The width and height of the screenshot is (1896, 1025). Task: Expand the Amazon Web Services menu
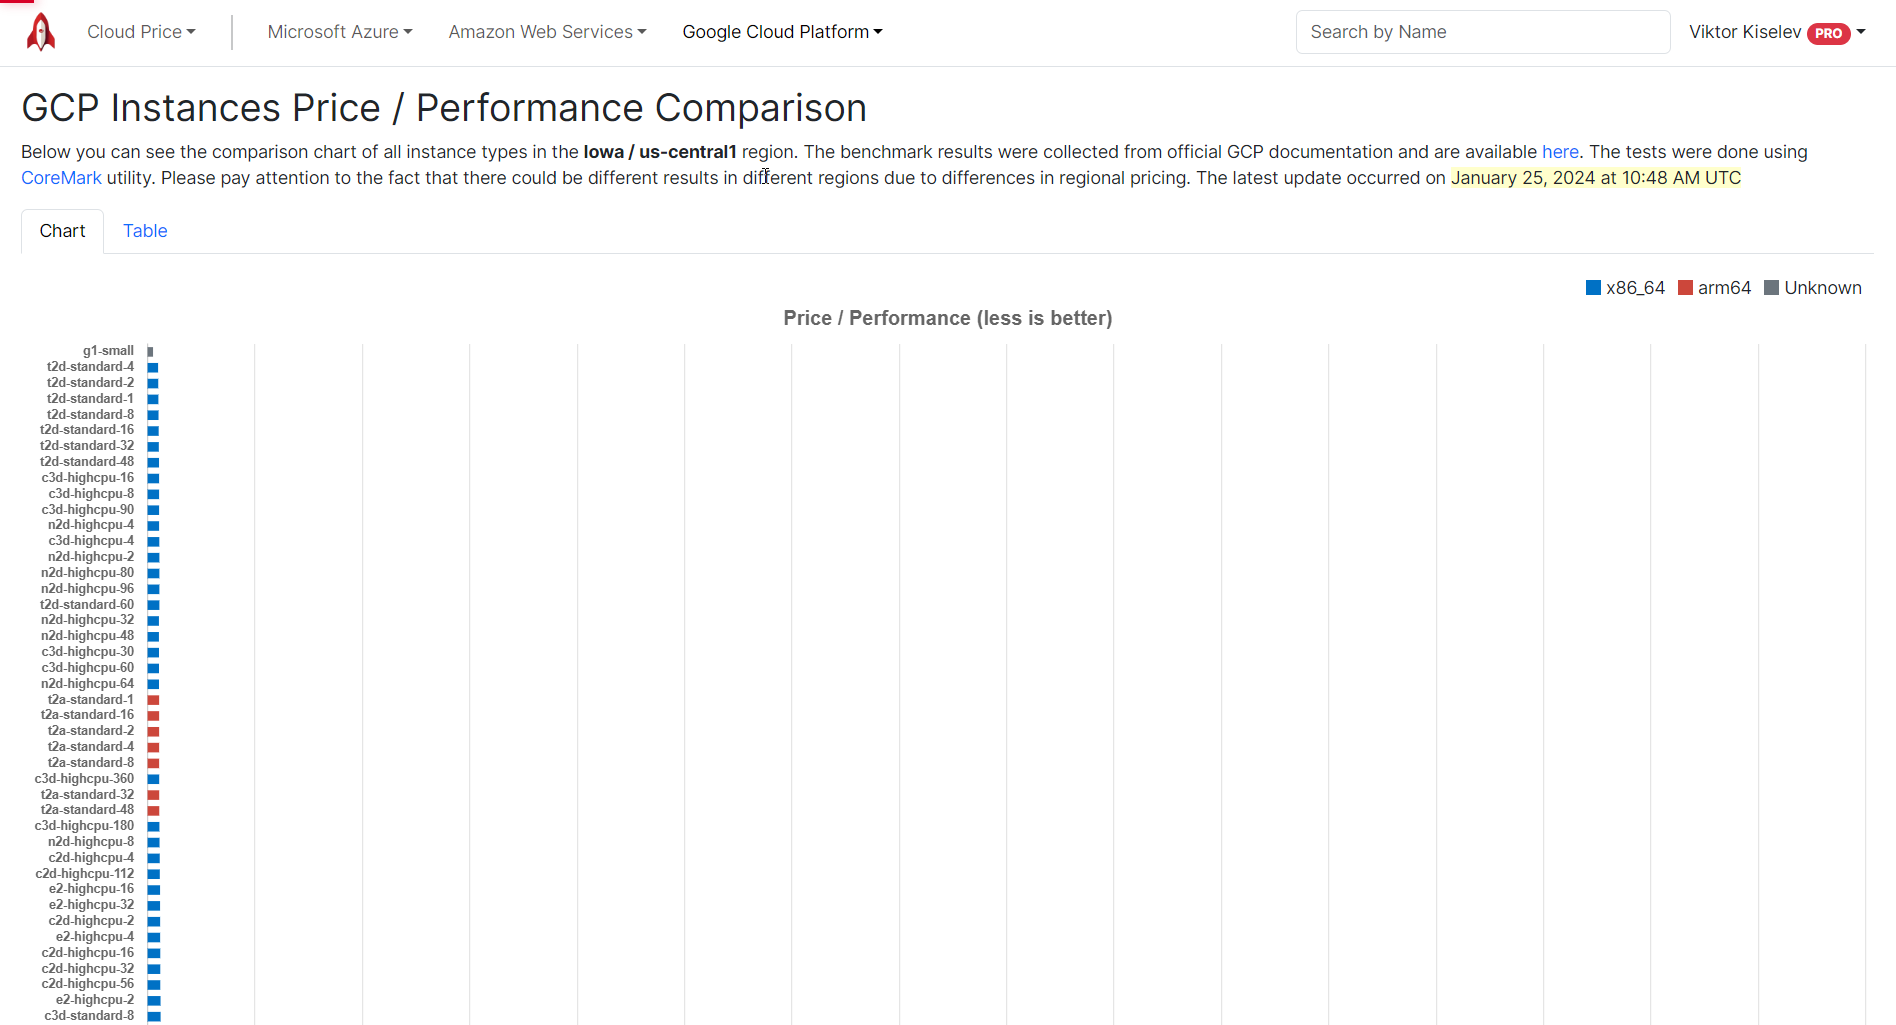tap(547, 32)
